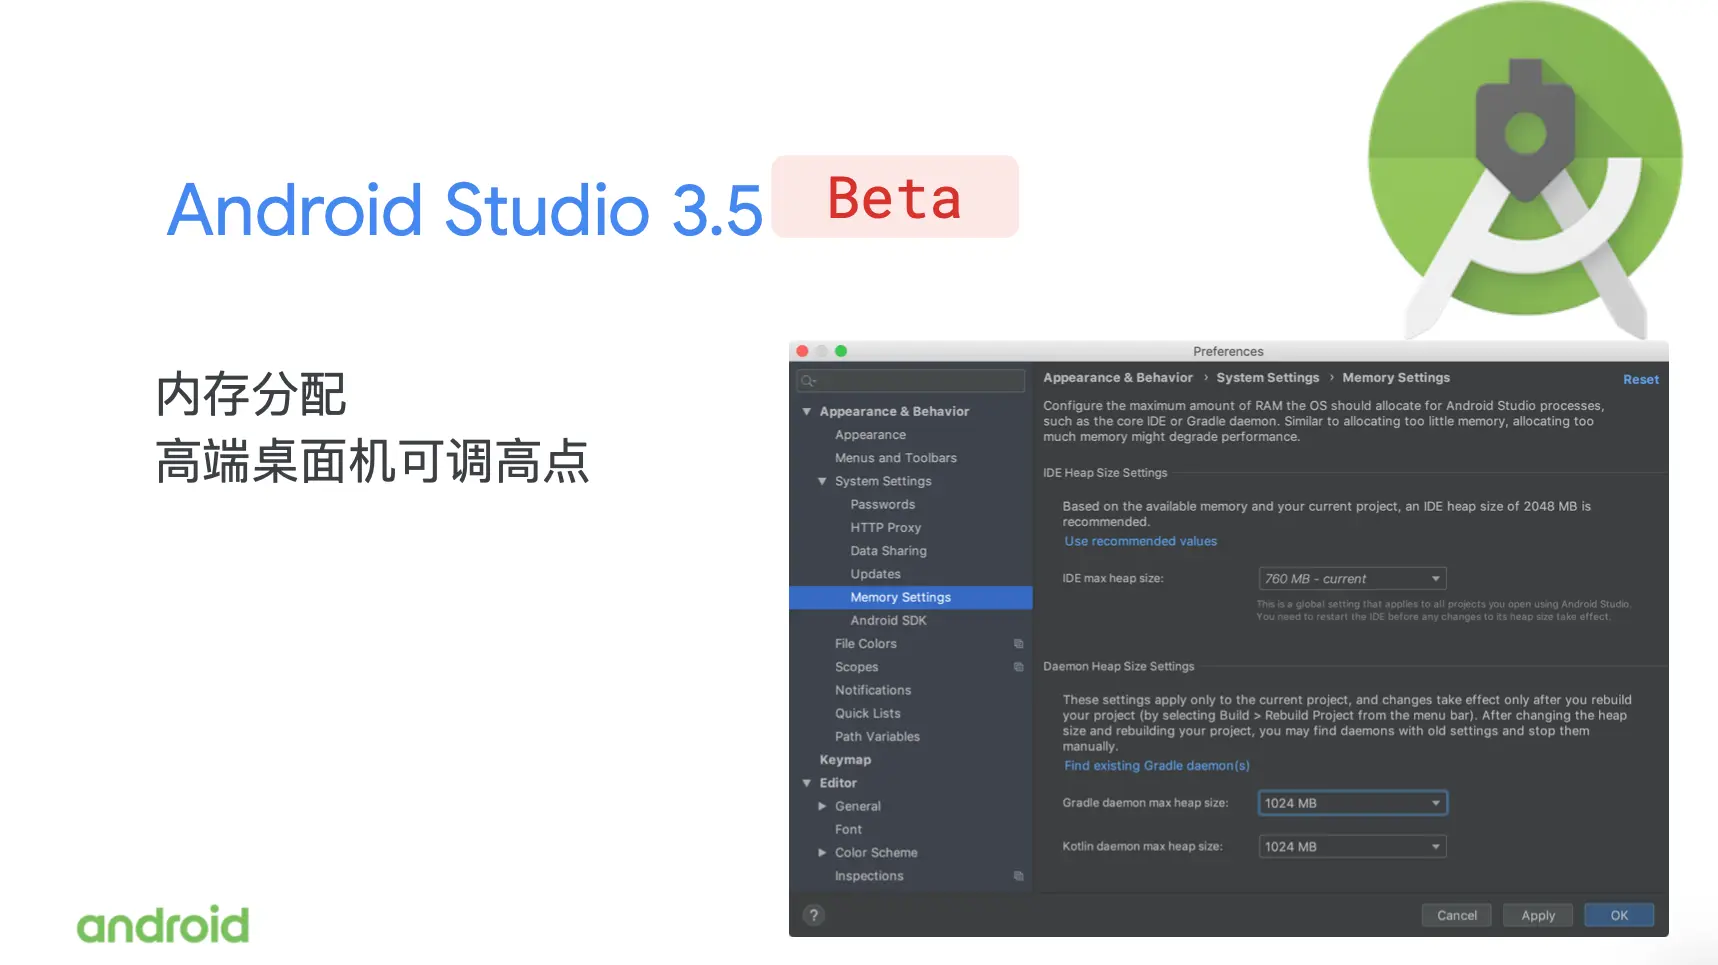This screenshot has width=1718, height=965.
Task: Click the Preferences search field
Action: click(x=911, y=381)
